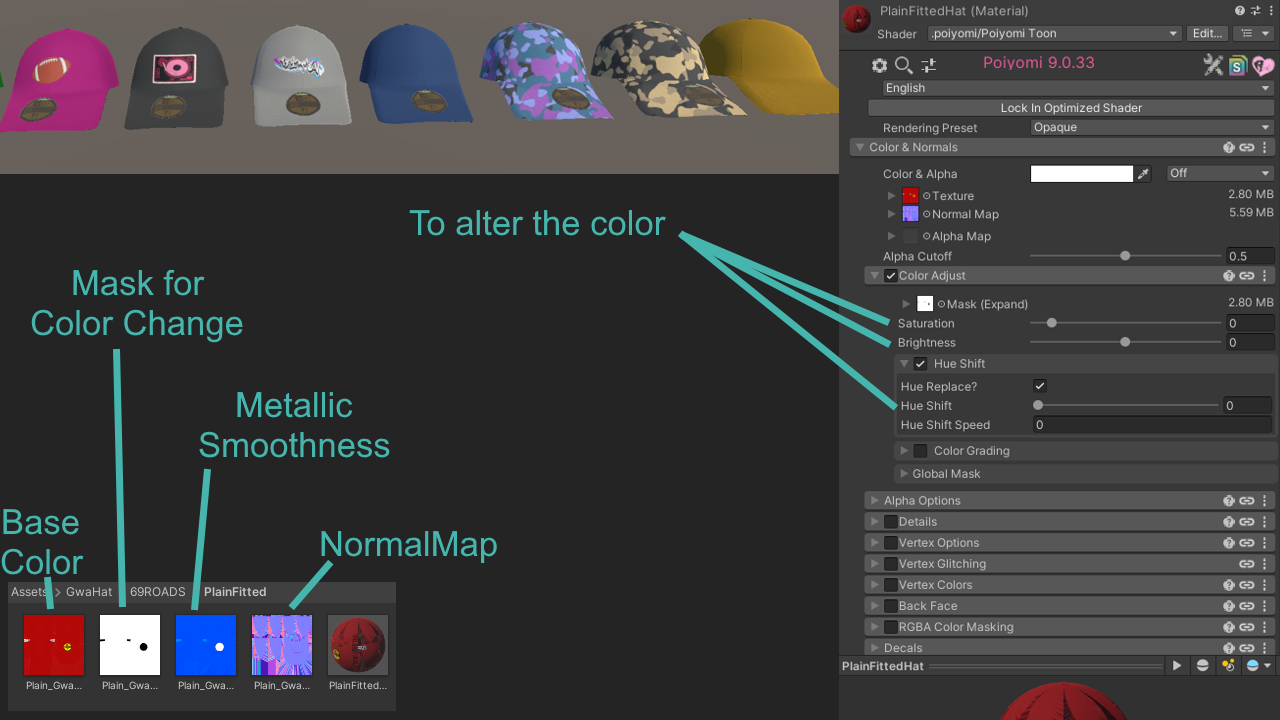Screen dimensions: 1280x720
Task: Click the white Color & Alpha swatch
Action: (1082, 174)
